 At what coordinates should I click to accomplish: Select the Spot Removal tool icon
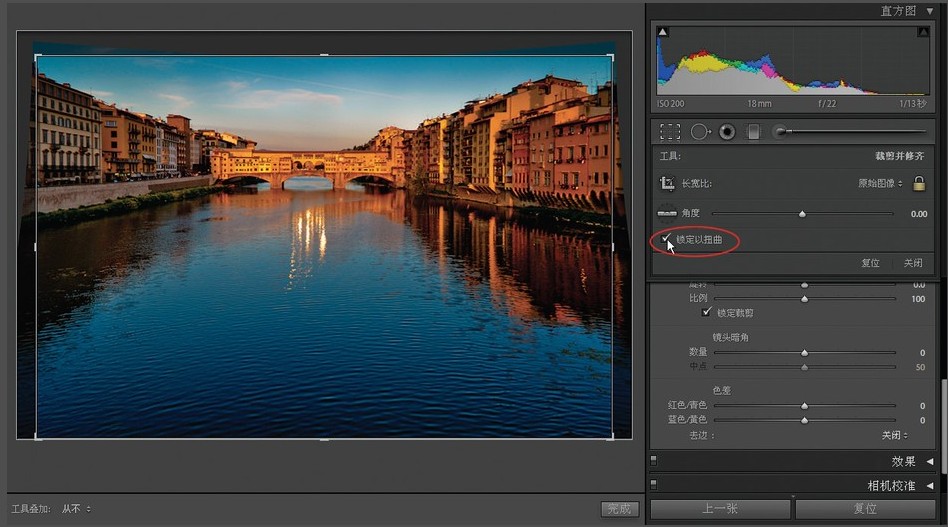pyautogui.click(x=700, y=132)
